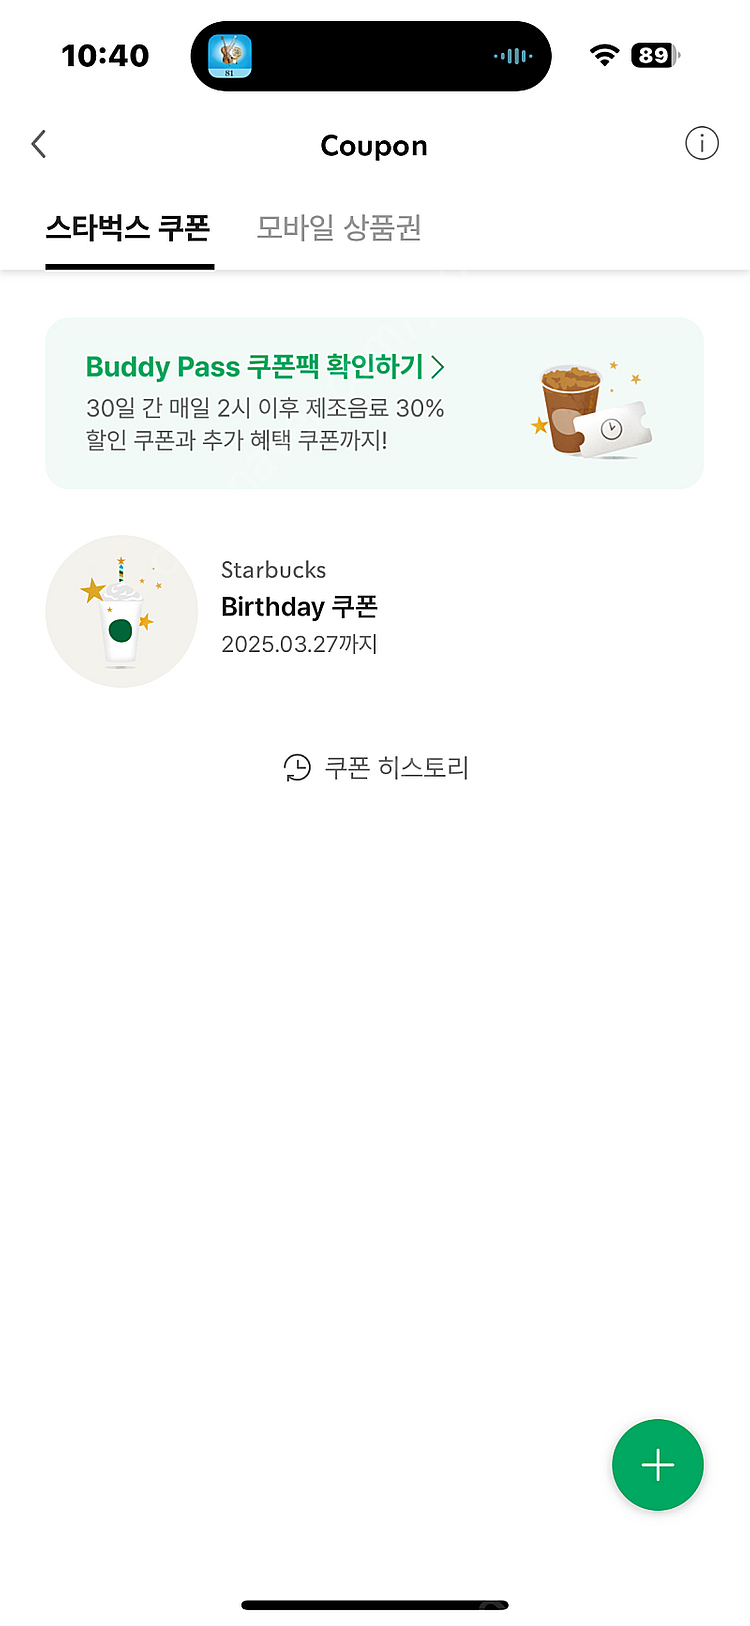Tap the Buddy Pass 30% discount description
The height and width of the screenshot is (1626, 750).
pos(265,424)
